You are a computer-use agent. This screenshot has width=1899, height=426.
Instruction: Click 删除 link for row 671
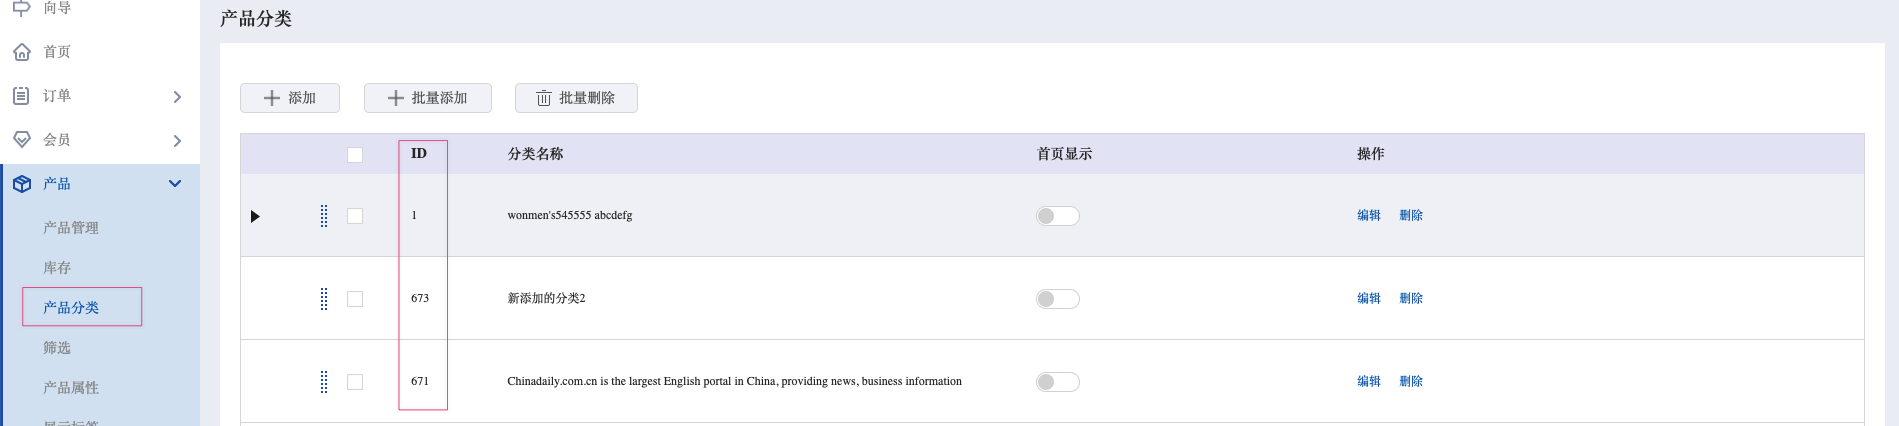(1411, 381)
